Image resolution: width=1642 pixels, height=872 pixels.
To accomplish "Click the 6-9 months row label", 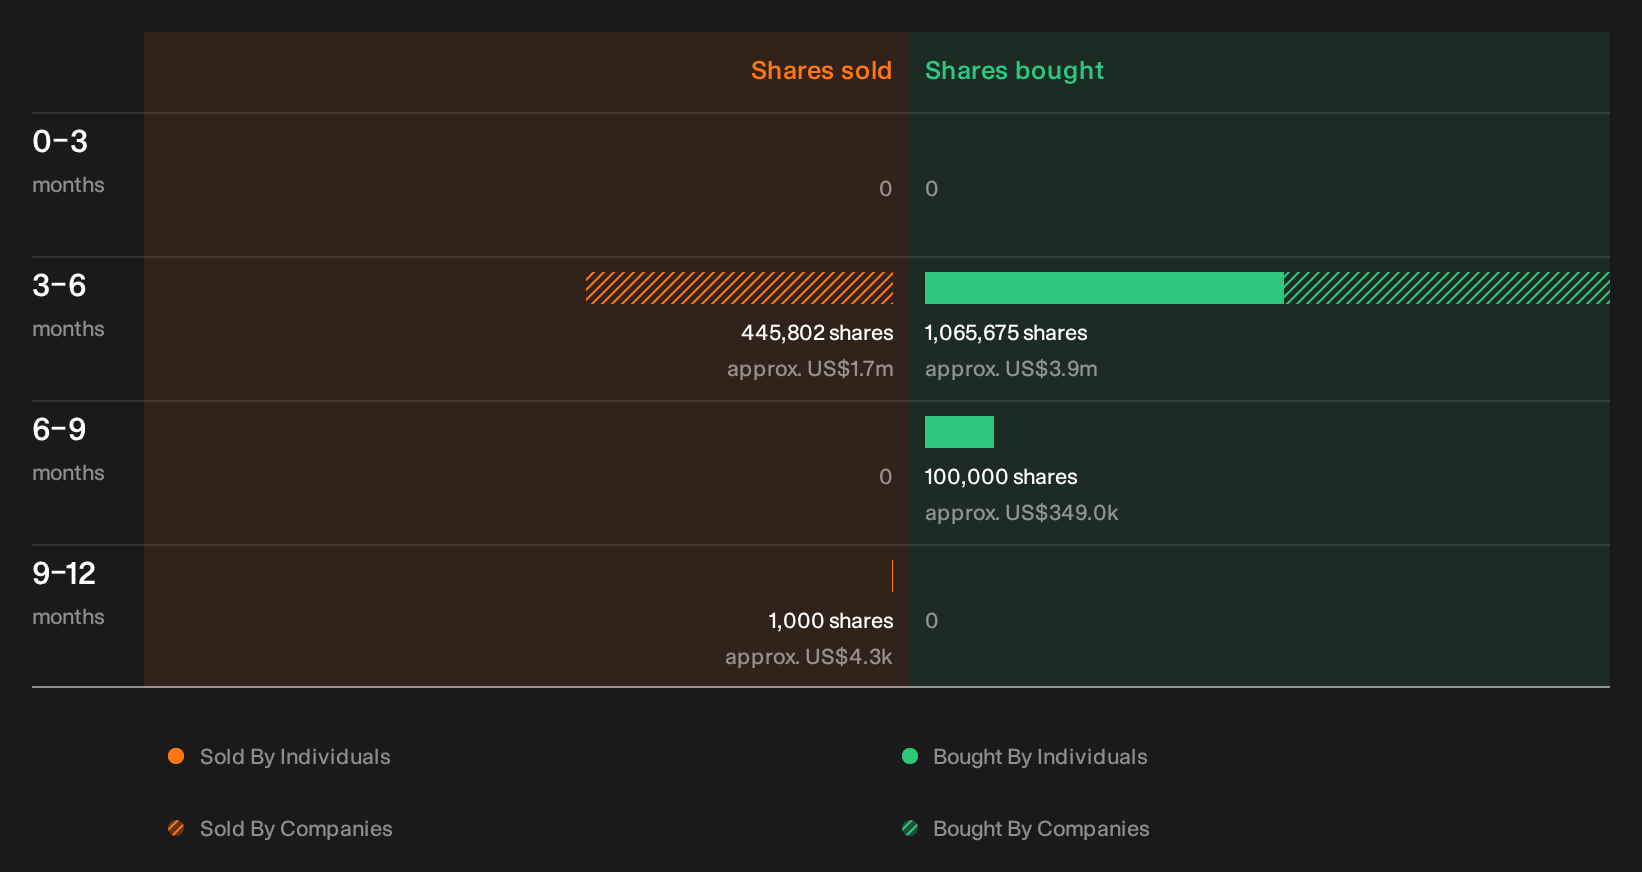I will pos(68,449).
